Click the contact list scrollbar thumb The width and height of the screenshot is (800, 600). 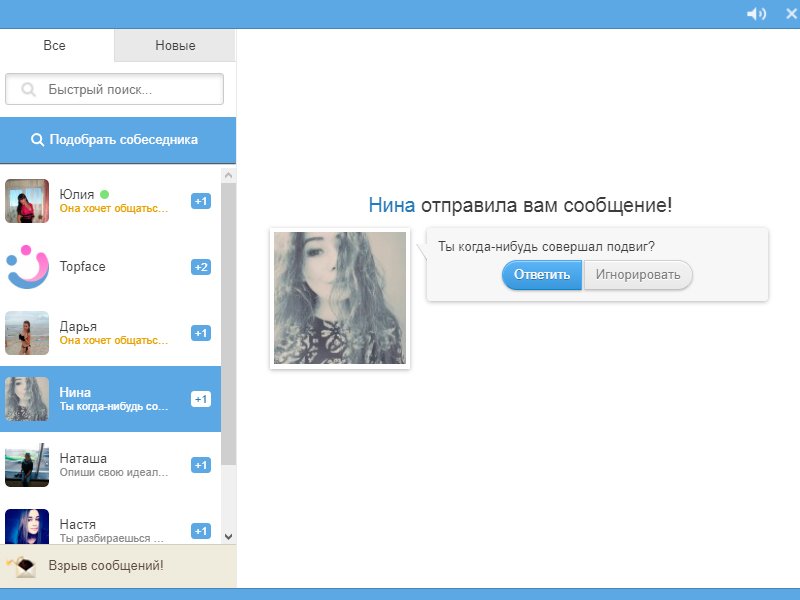tap(229, 324)
